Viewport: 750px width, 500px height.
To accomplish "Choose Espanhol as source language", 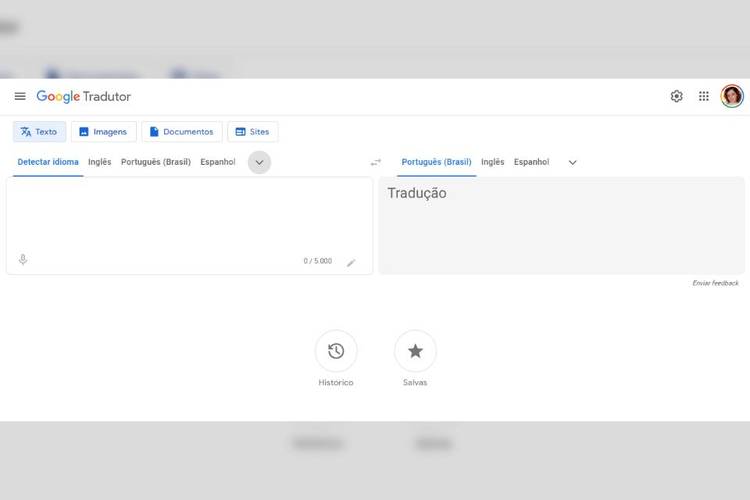I will pos(218,162).
